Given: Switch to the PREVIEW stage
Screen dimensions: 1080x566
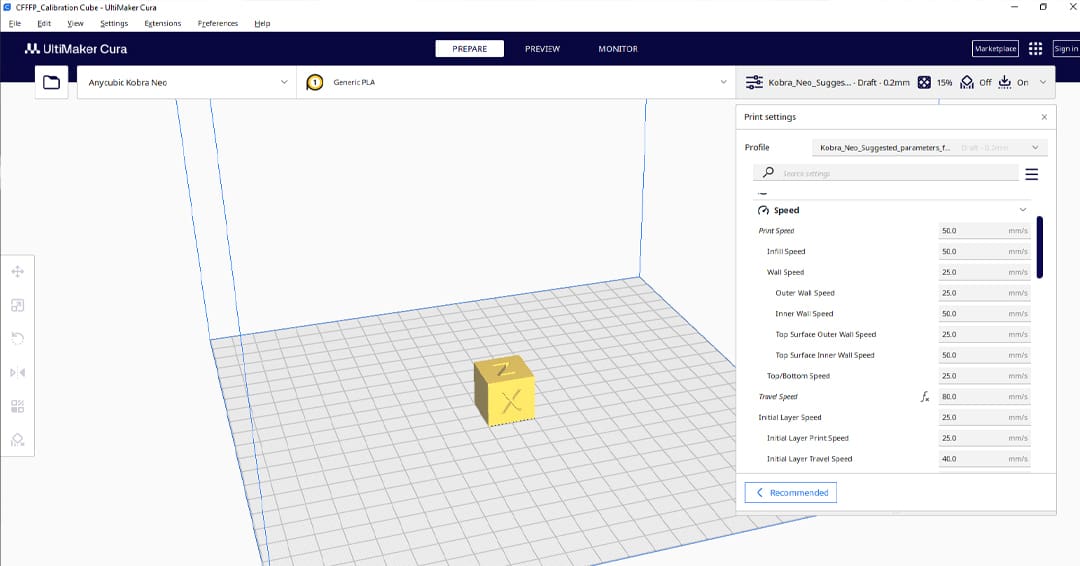Looking at the screenshot, I should click(542, 49).
